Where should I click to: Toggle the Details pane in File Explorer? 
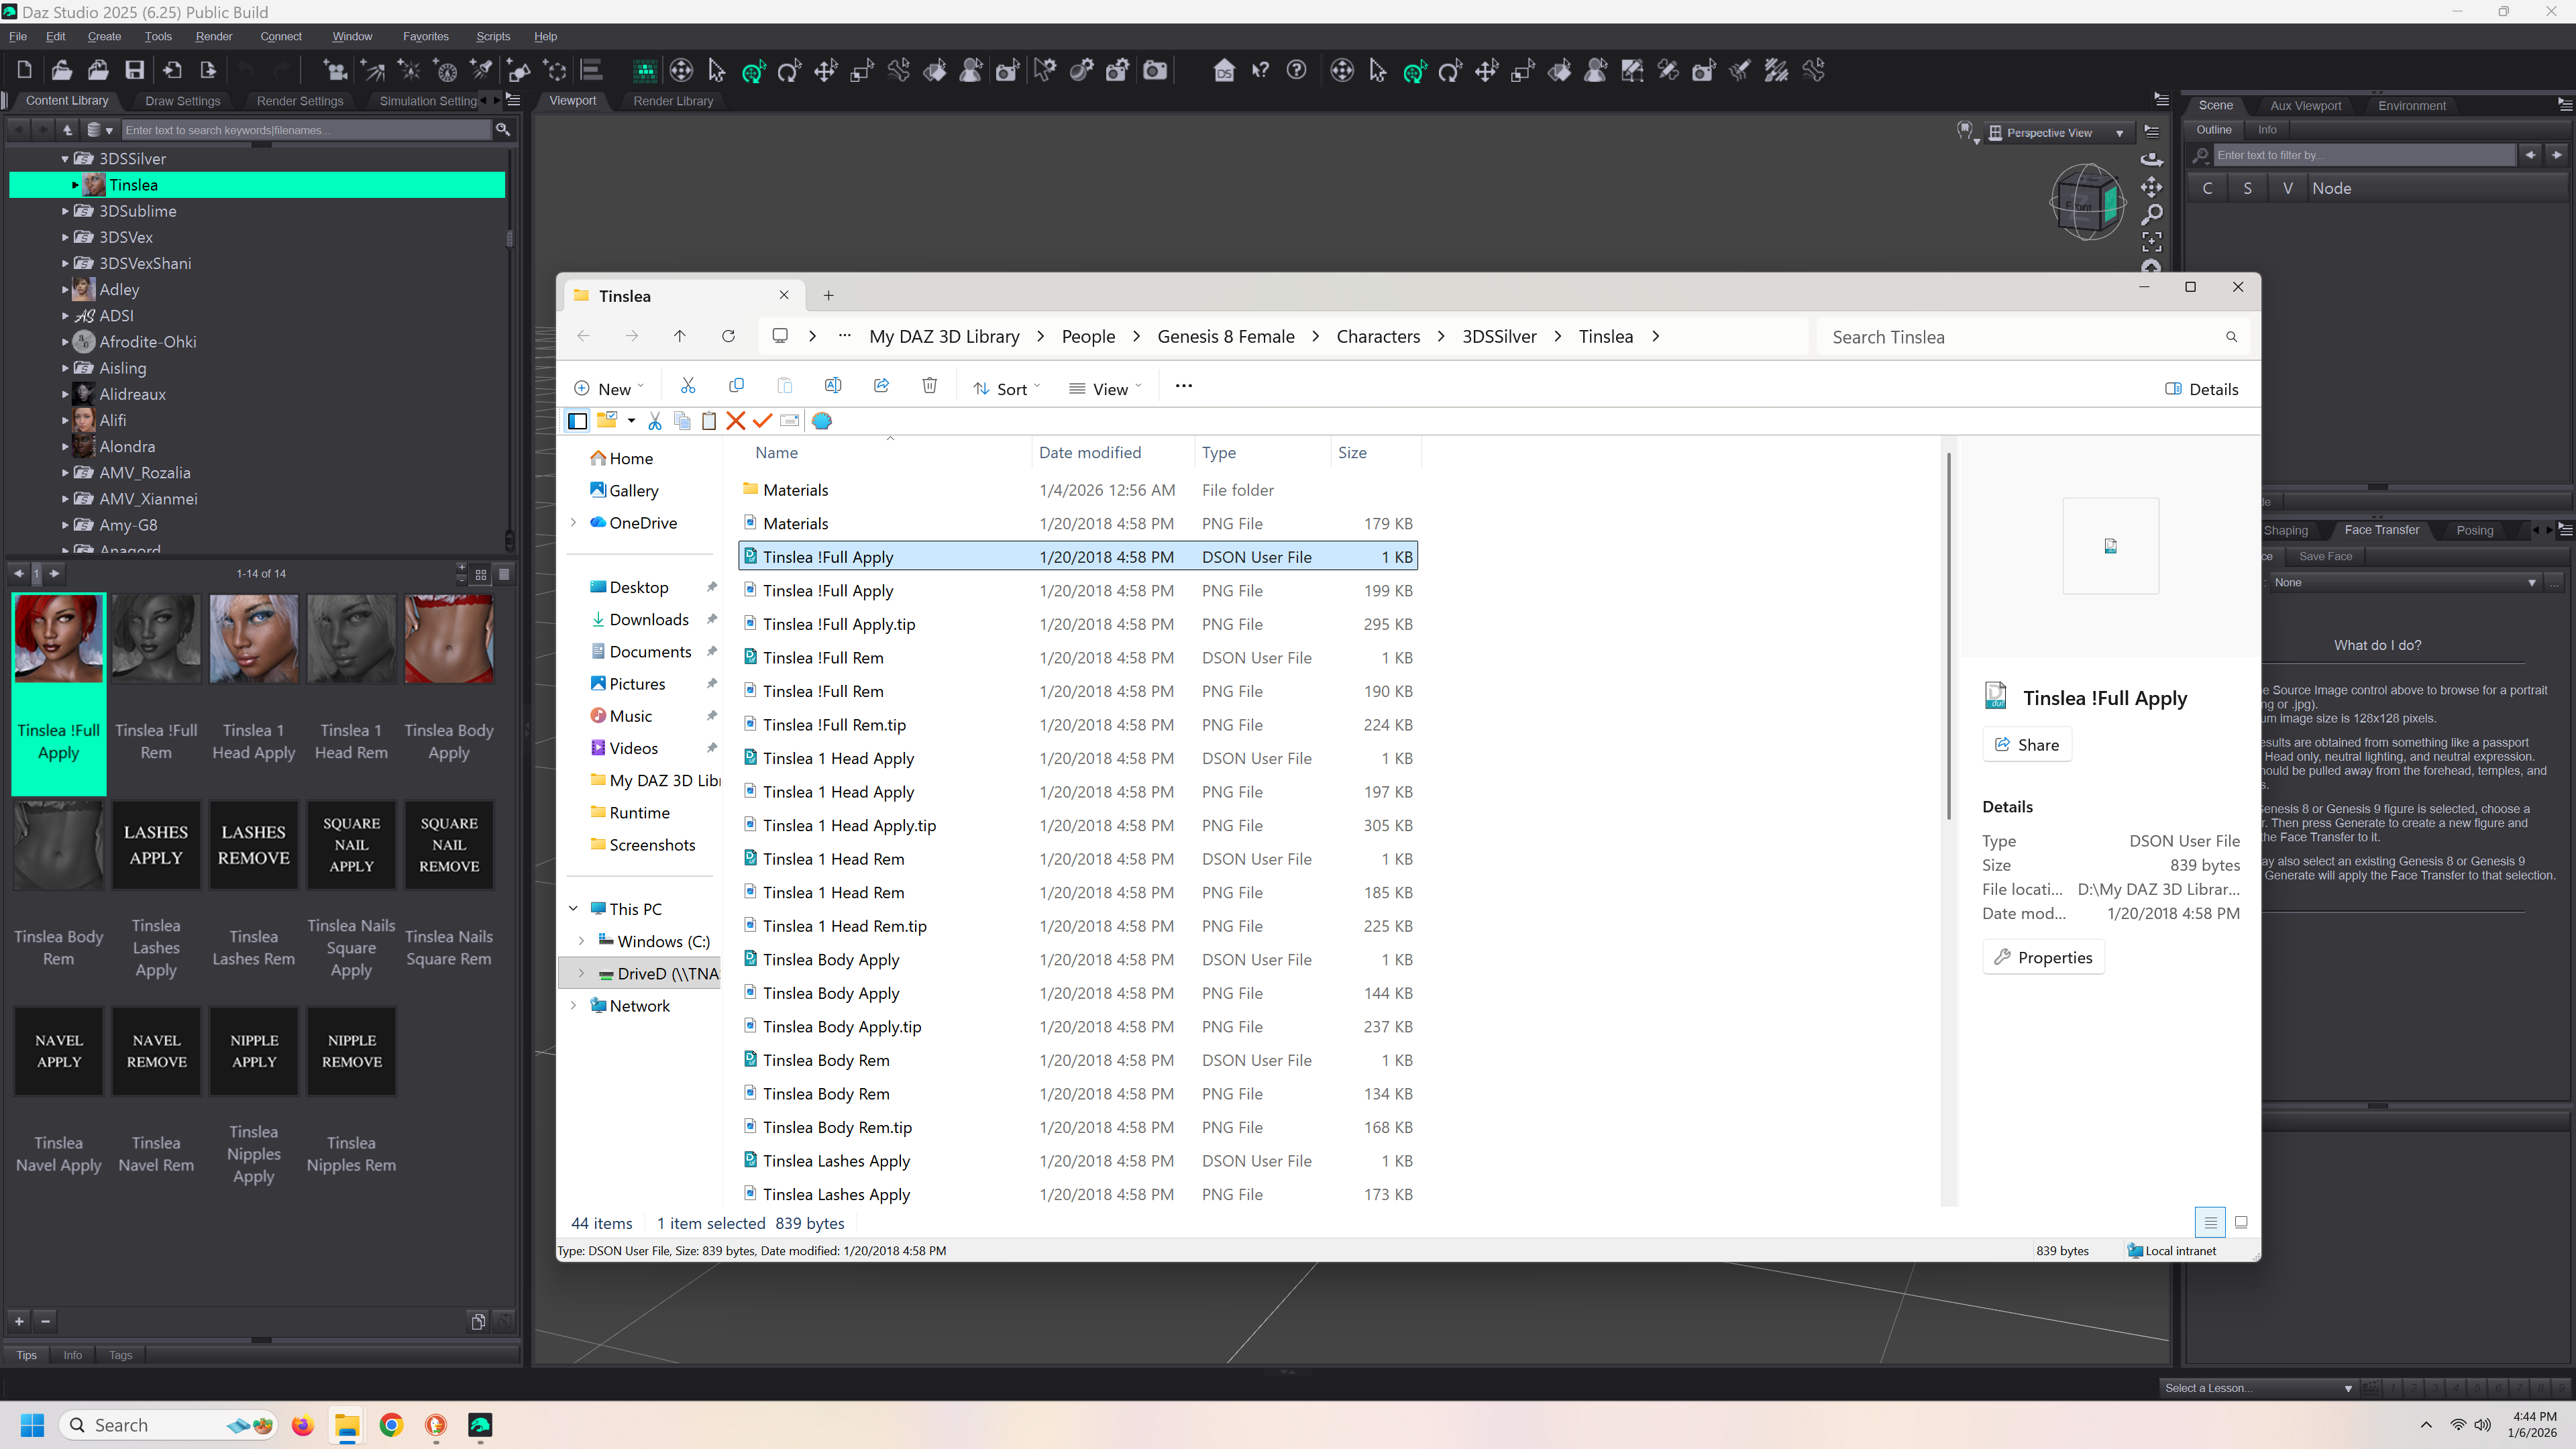(2201, 389)
